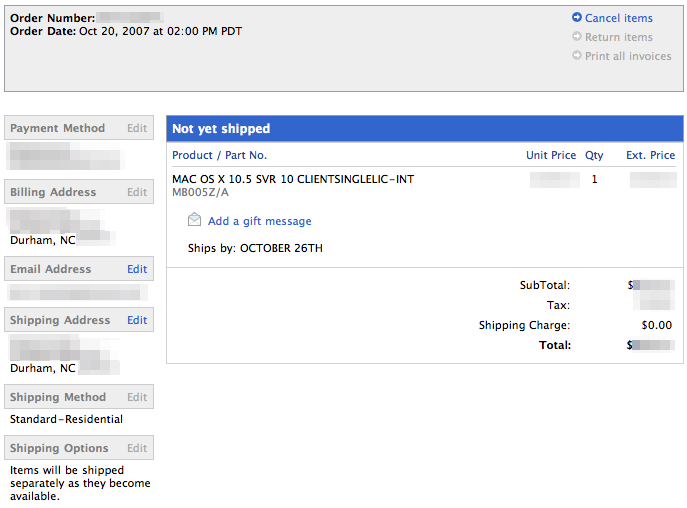
Task: Select the MAC OS X 10.5 SVR product name
Action: click(x=293, y=179)
